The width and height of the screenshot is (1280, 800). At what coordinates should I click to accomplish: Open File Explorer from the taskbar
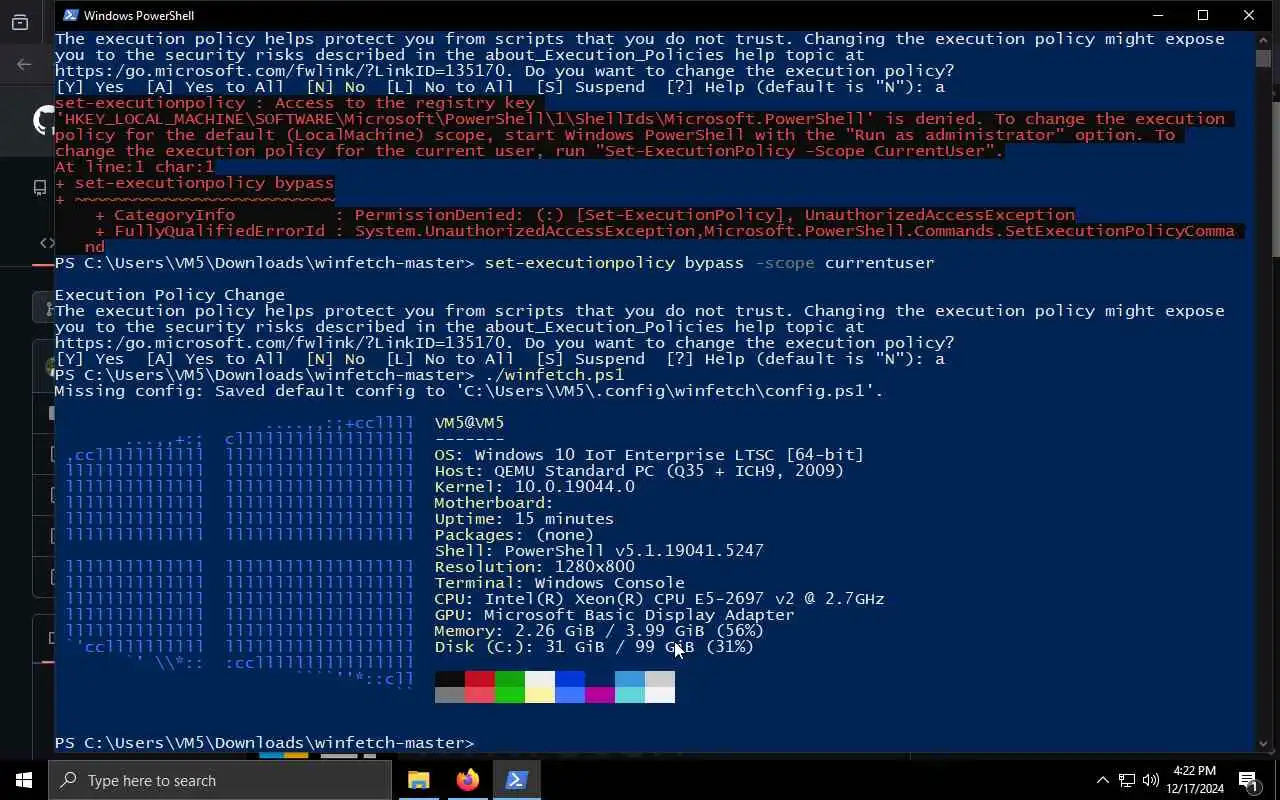418,780
